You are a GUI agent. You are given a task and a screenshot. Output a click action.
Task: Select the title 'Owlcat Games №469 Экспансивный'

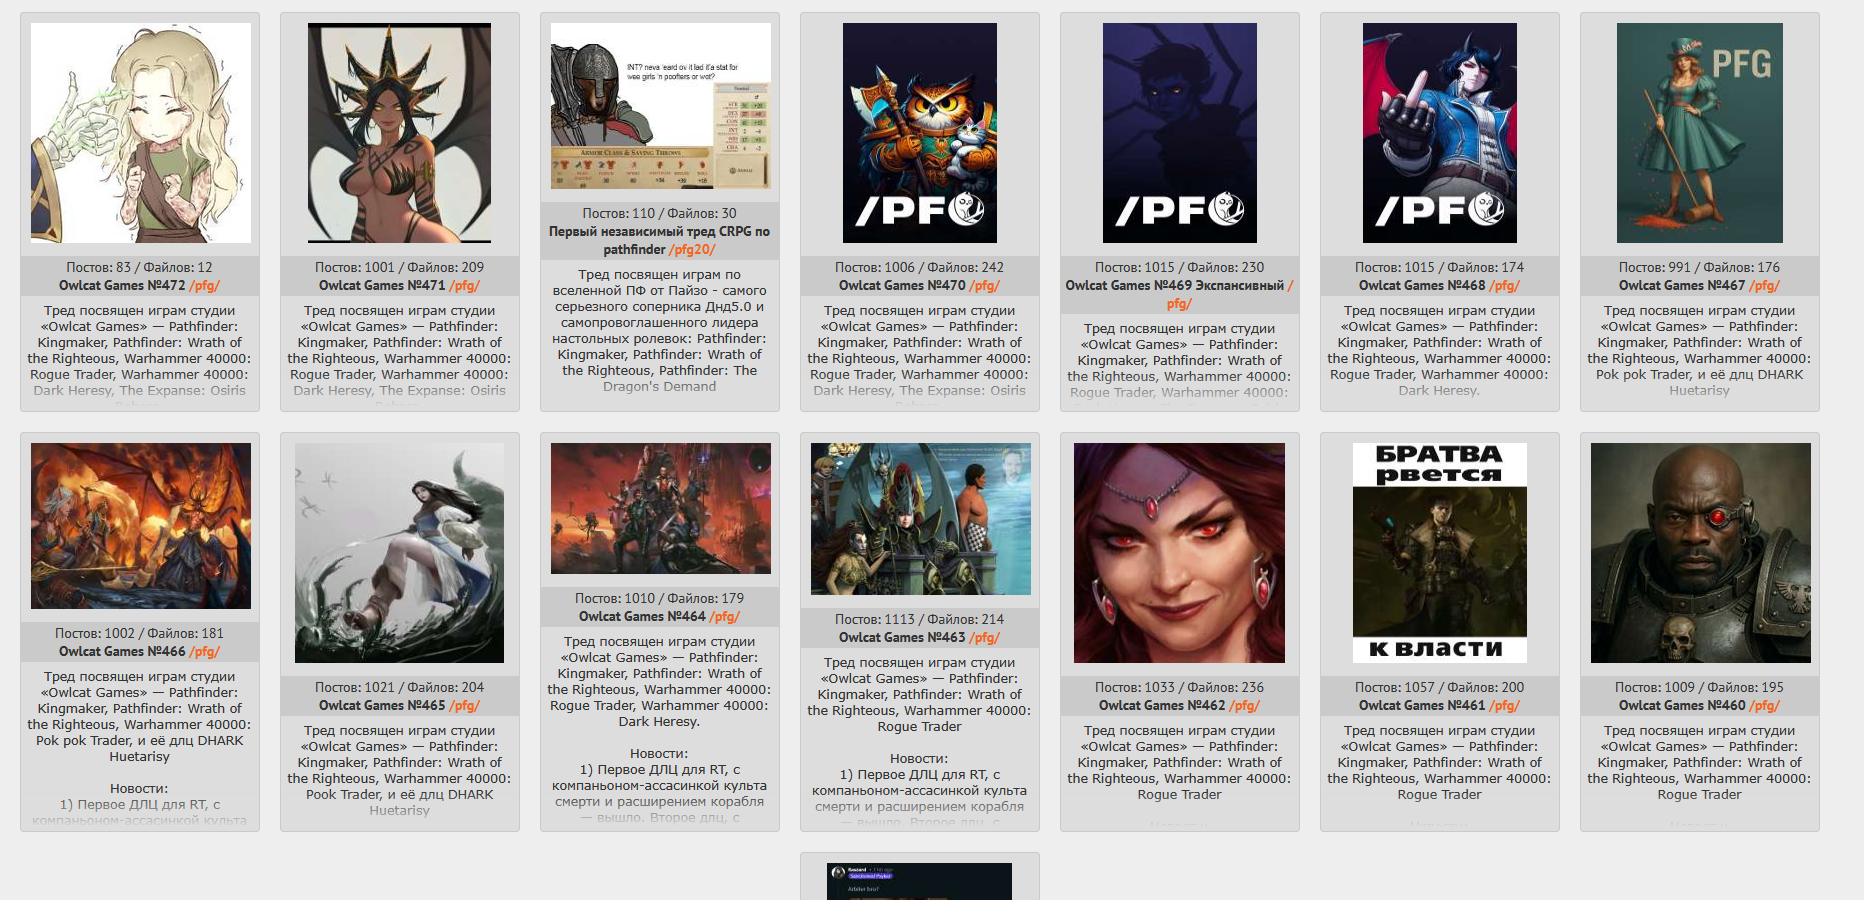point(1174,285)
